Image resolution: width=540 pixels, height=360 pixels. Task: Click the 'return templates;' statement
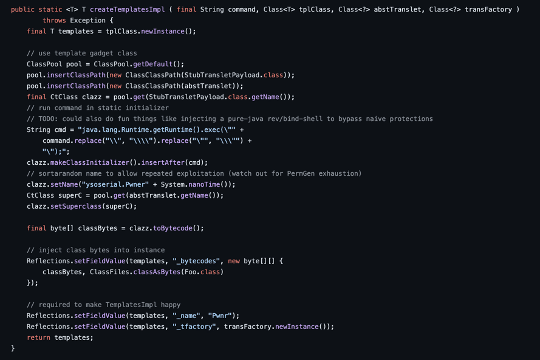pos(60,338)
